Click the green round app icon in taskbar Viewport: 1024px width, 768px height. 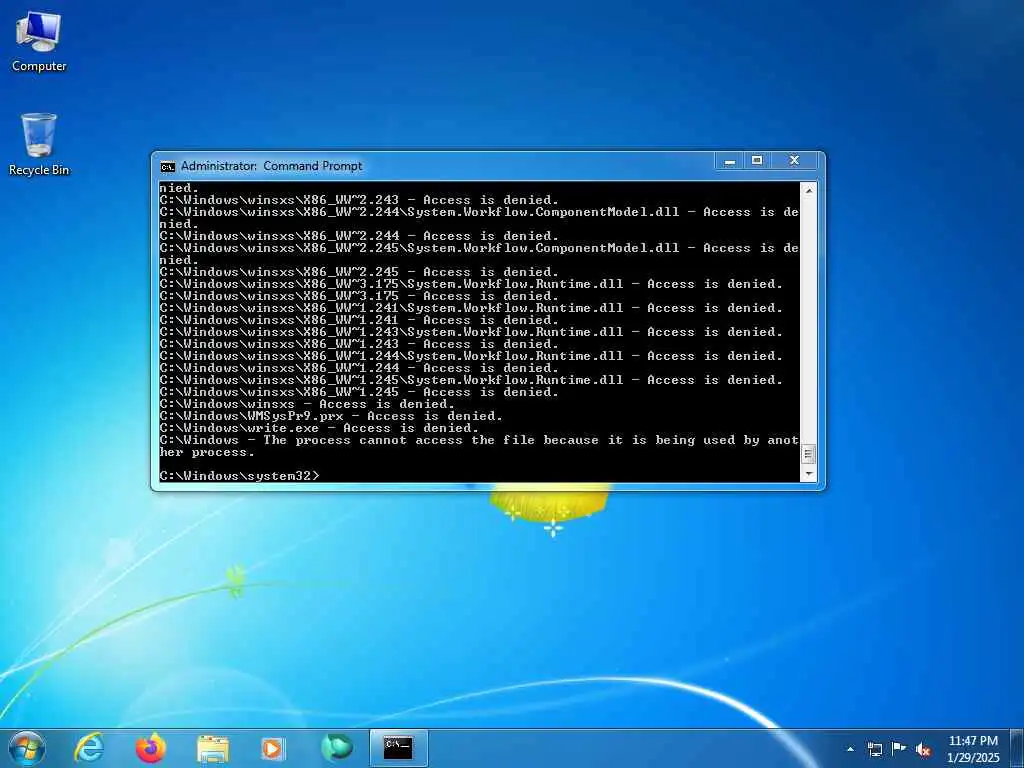[336, 748]
